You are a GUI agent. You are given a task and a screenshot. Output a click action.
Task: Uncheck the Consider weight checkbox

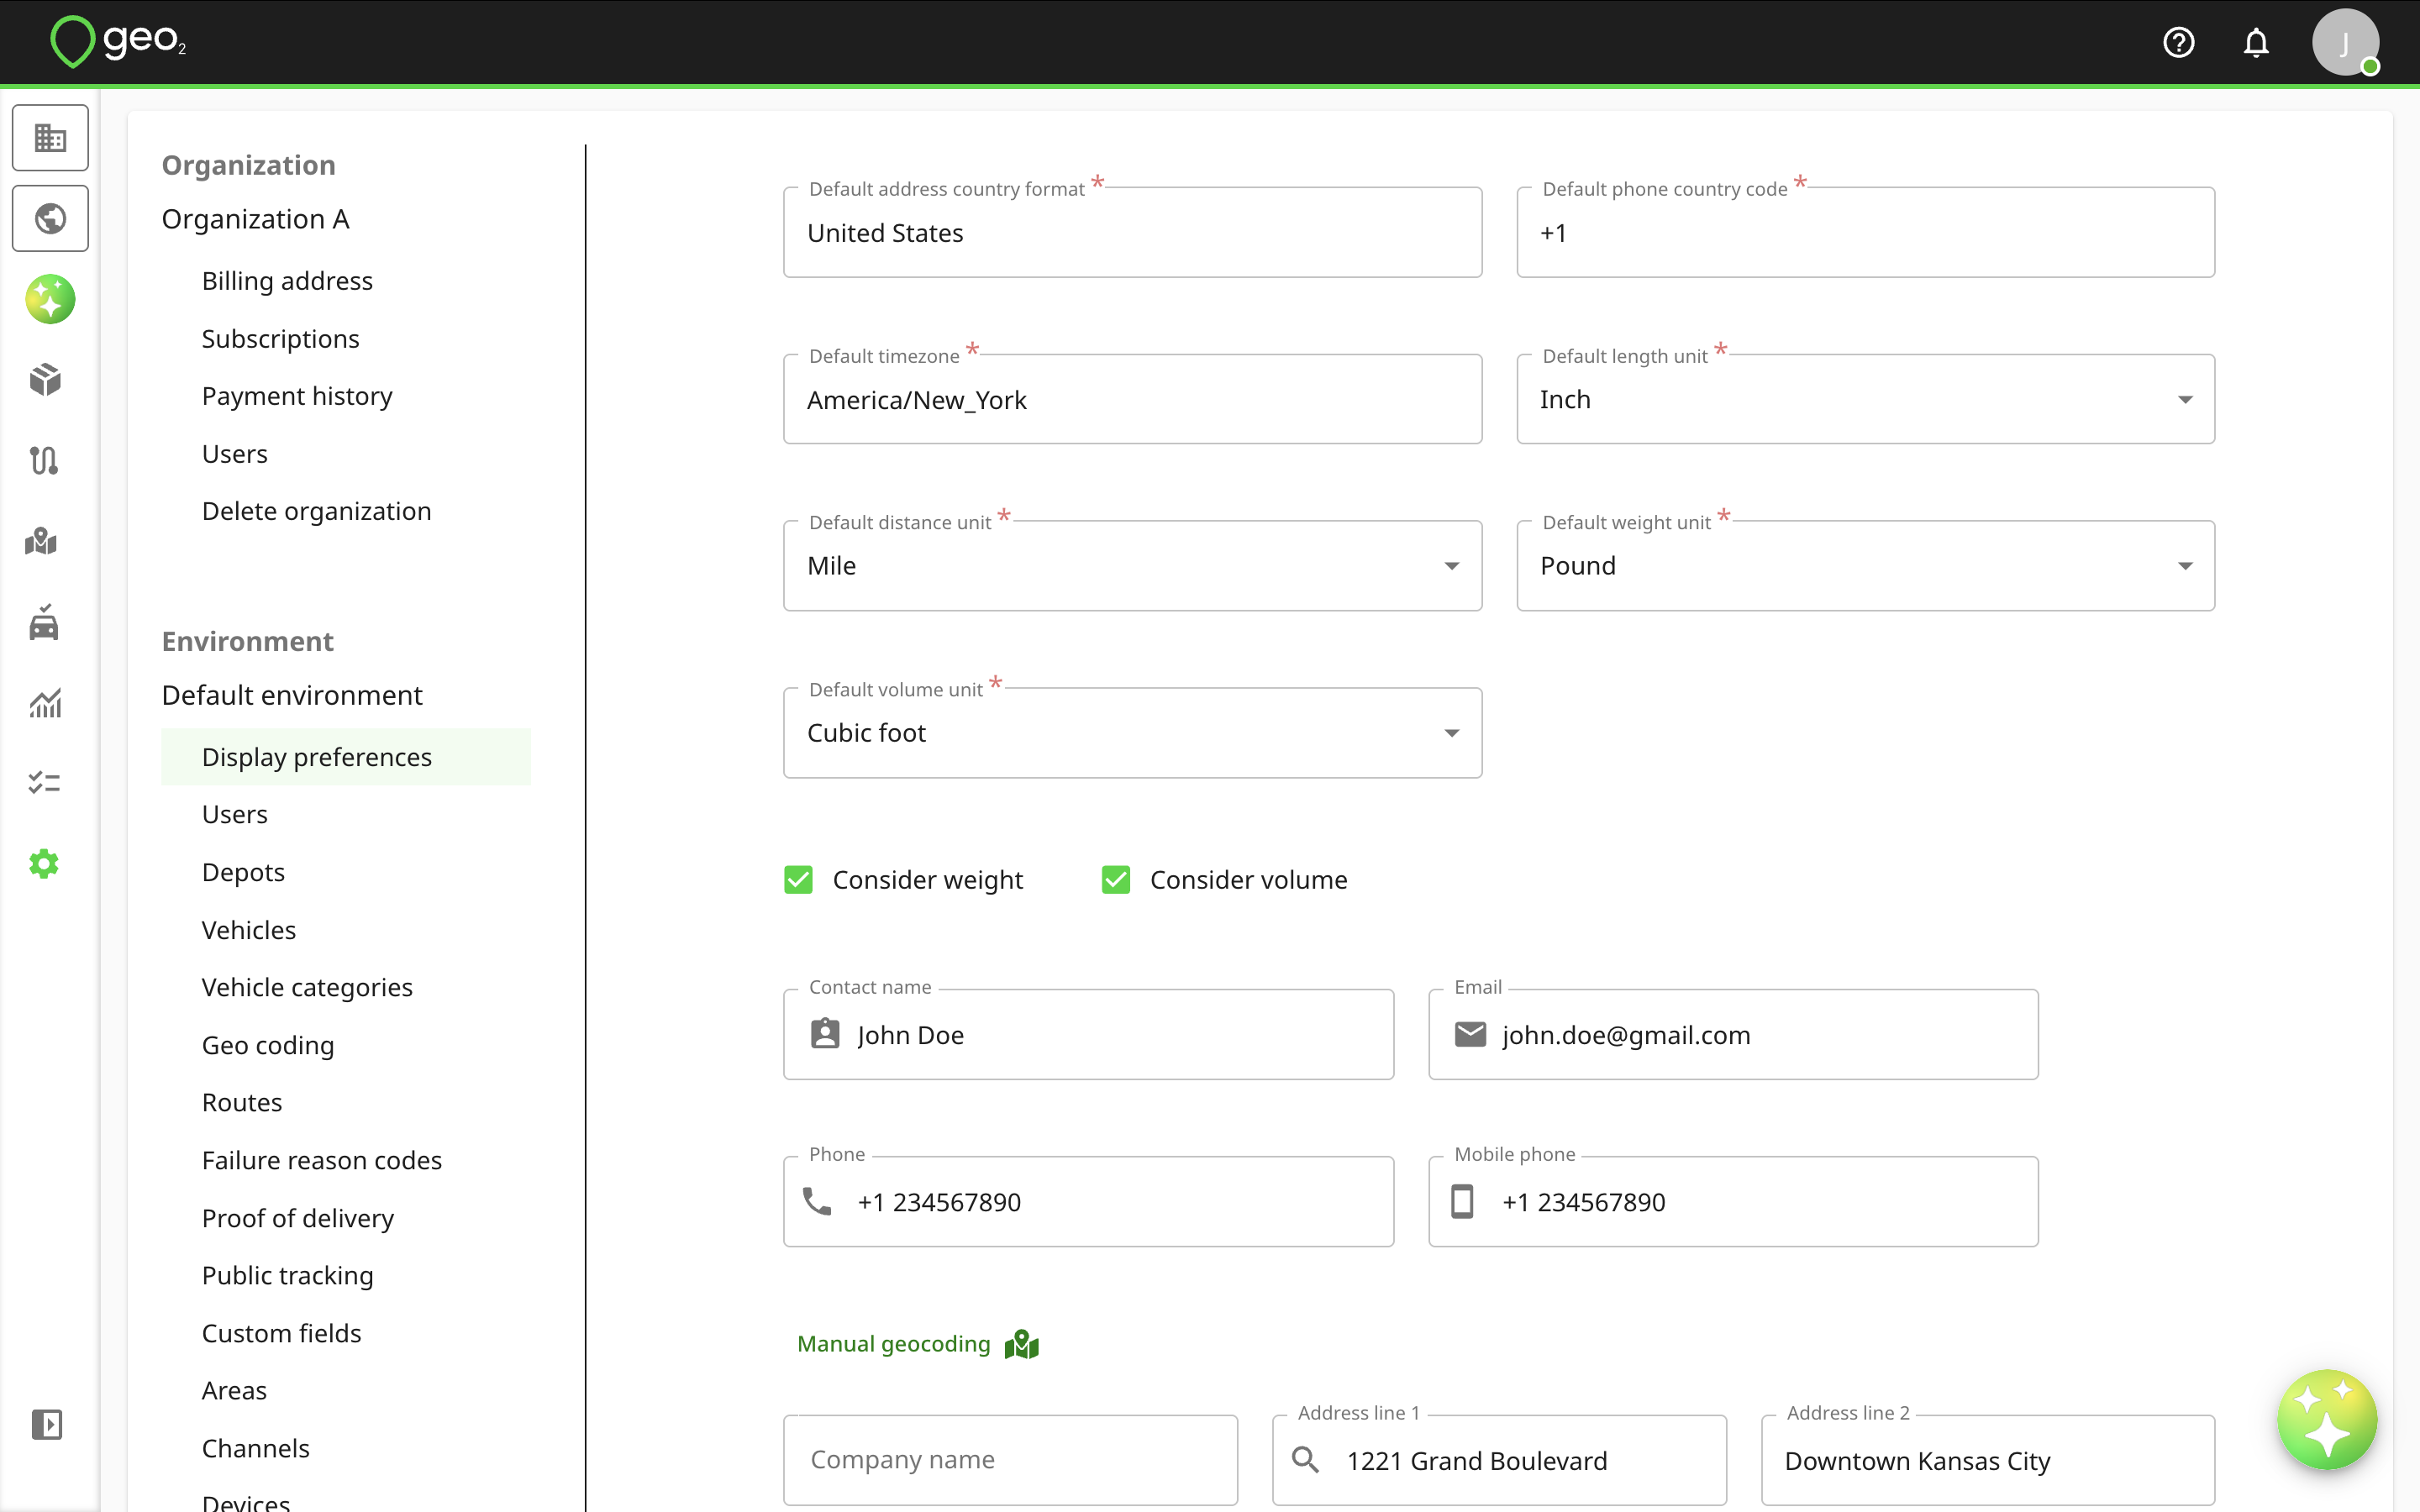point(798,880)
